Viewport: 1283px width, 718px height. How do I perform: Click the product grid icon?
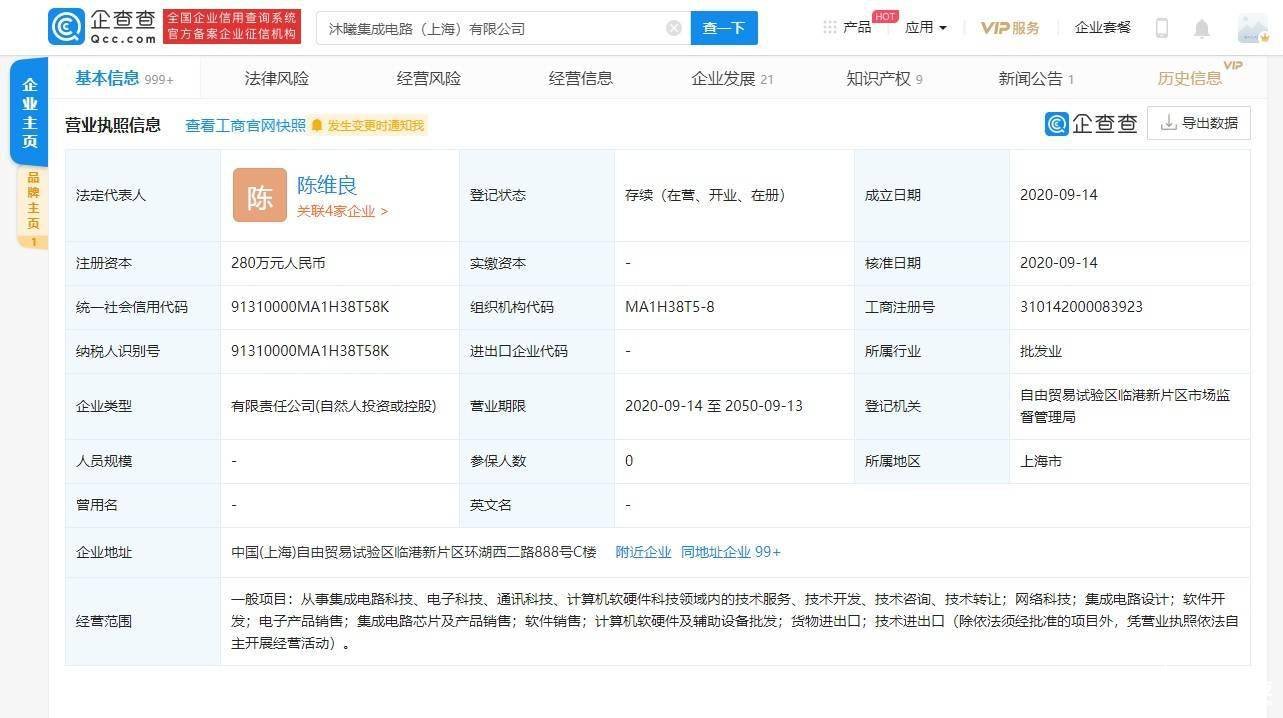(830, 28)
